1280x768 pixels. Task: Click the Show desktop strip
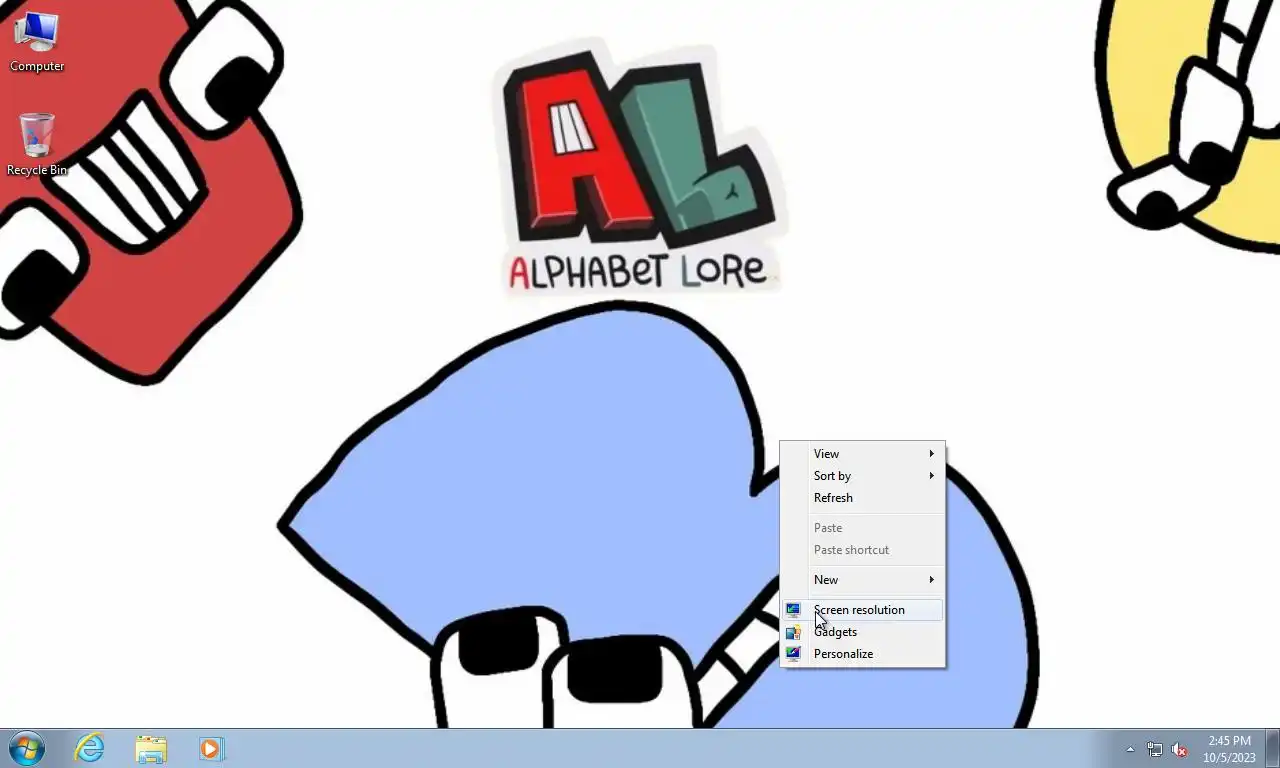(x=1272, y=748)
